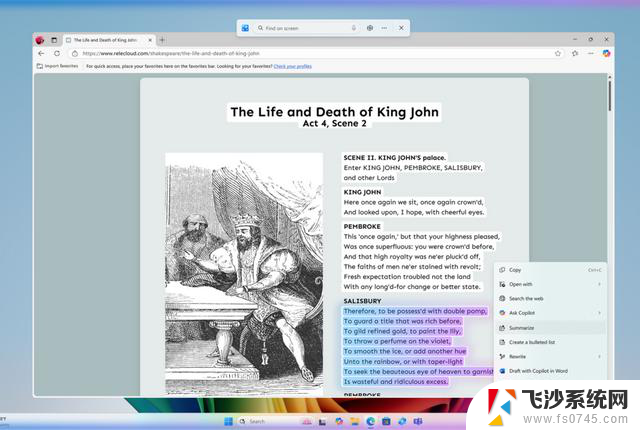Choose Create a bulleted list option
640x430 pixels.
pyautogui.click(x=550, y=342)
